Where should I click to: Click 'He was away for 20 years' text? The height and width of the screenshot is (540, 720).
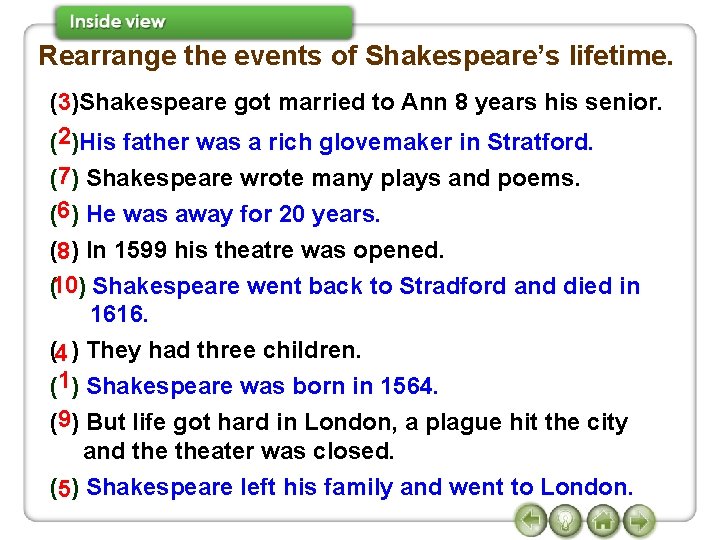(x=234, y=215)
